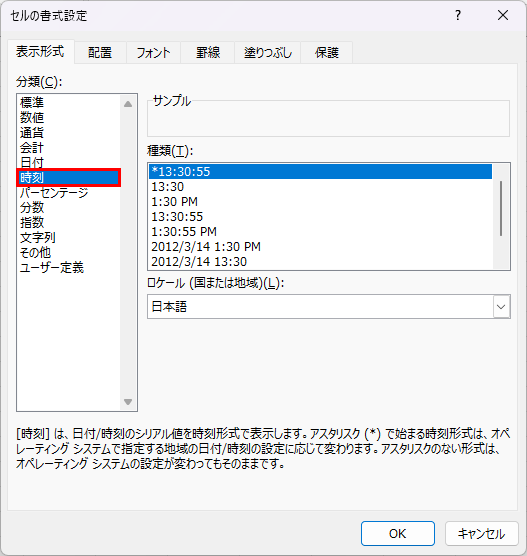Choose 13:30:55 format without asterisk

coord(321,217)
